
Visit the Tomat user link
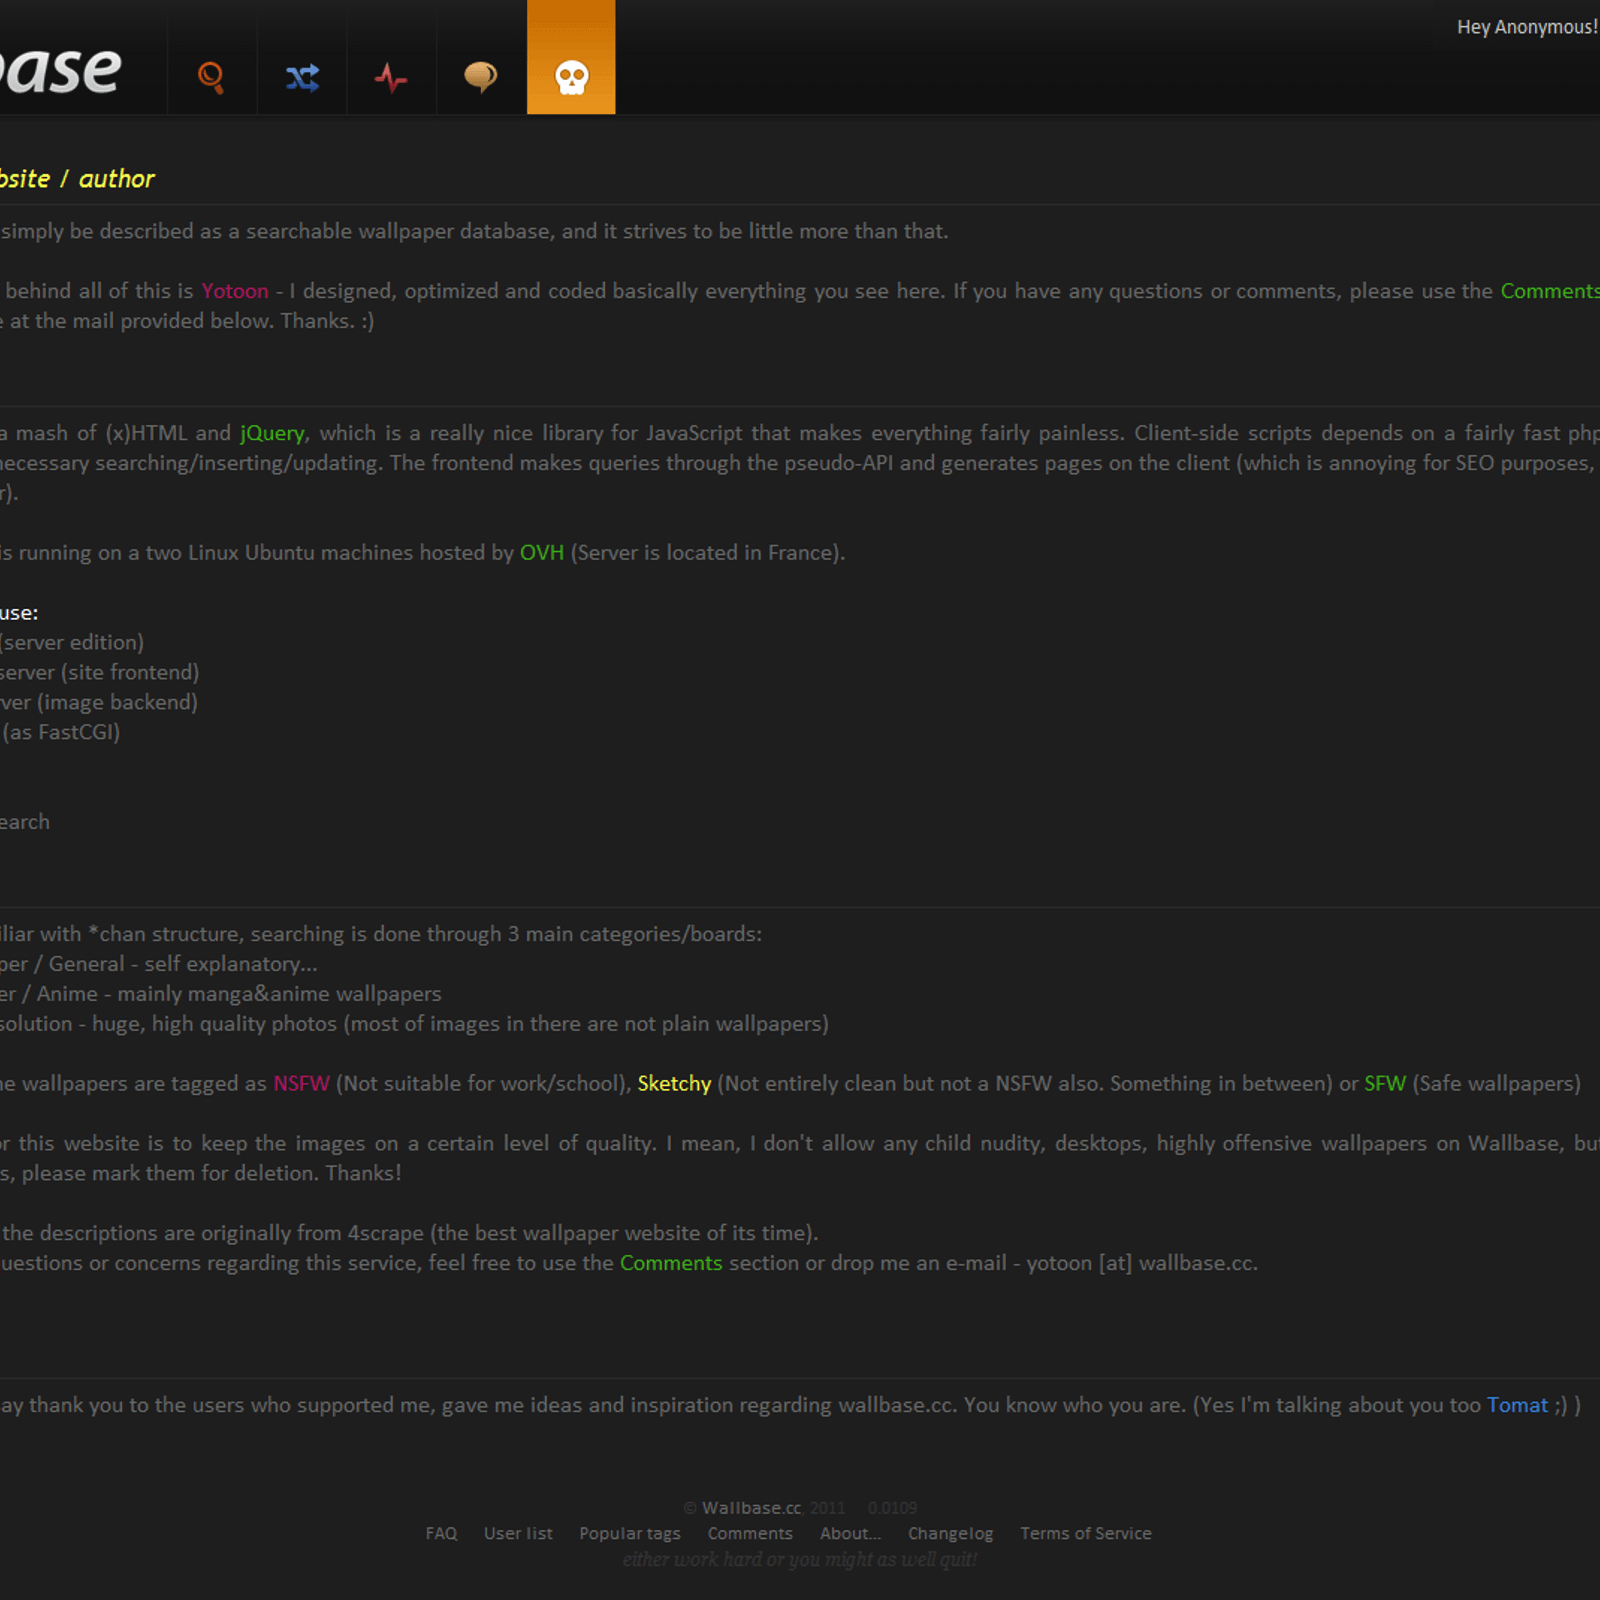tap(1517, 1405)
